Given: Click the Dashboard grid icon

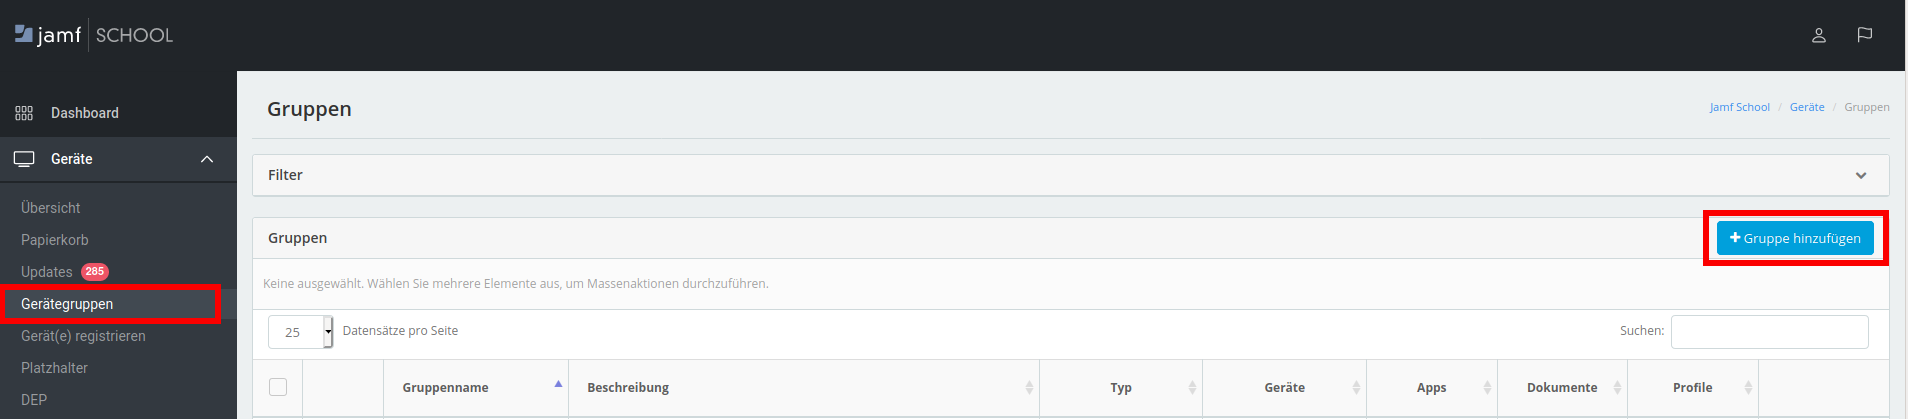Looking at the screenshot, I should point(24,113).
